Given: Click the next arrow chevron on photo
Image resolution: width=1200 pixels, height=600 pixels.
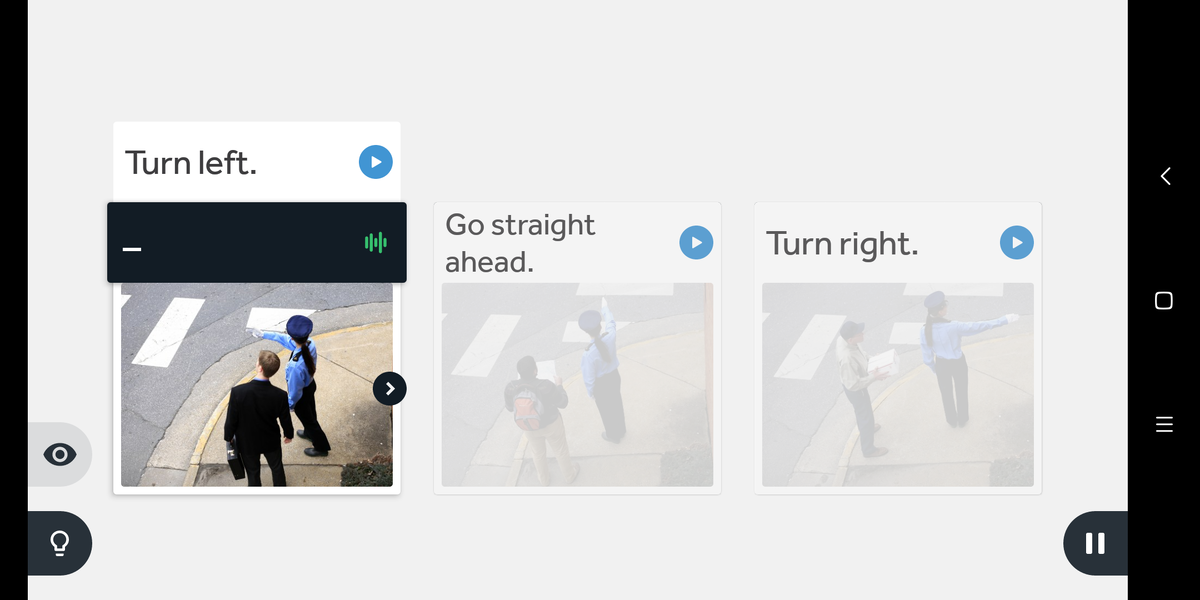Looking at the screenshot, I should pos(390,388).
